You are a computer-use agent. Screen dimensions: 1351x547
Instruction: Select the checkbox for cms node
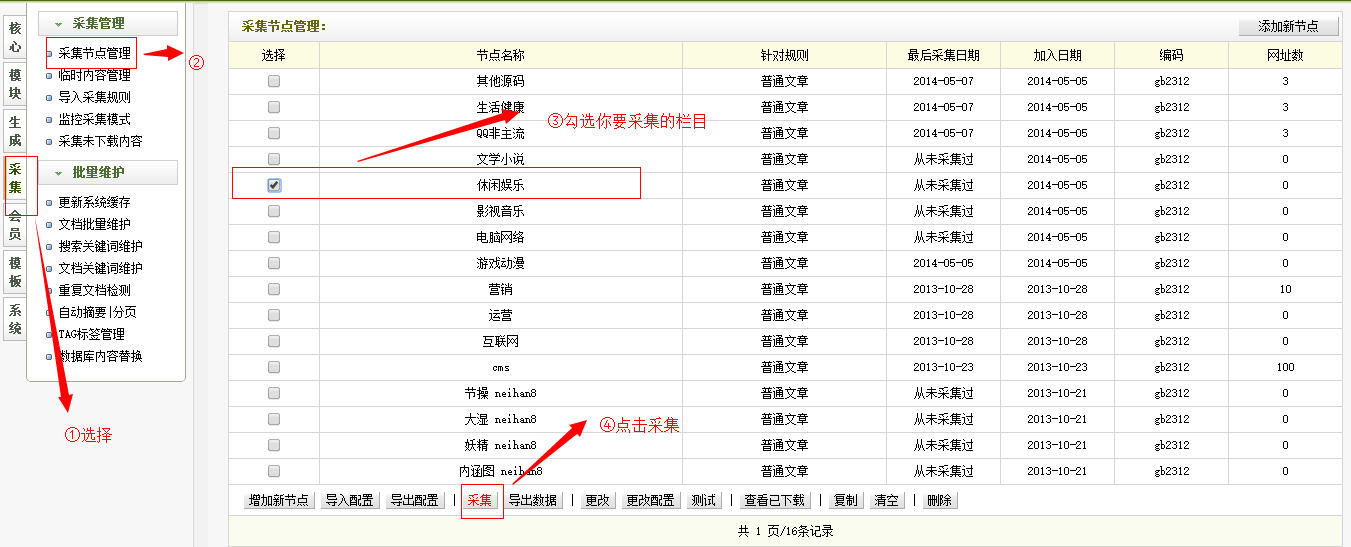(274, 367)
